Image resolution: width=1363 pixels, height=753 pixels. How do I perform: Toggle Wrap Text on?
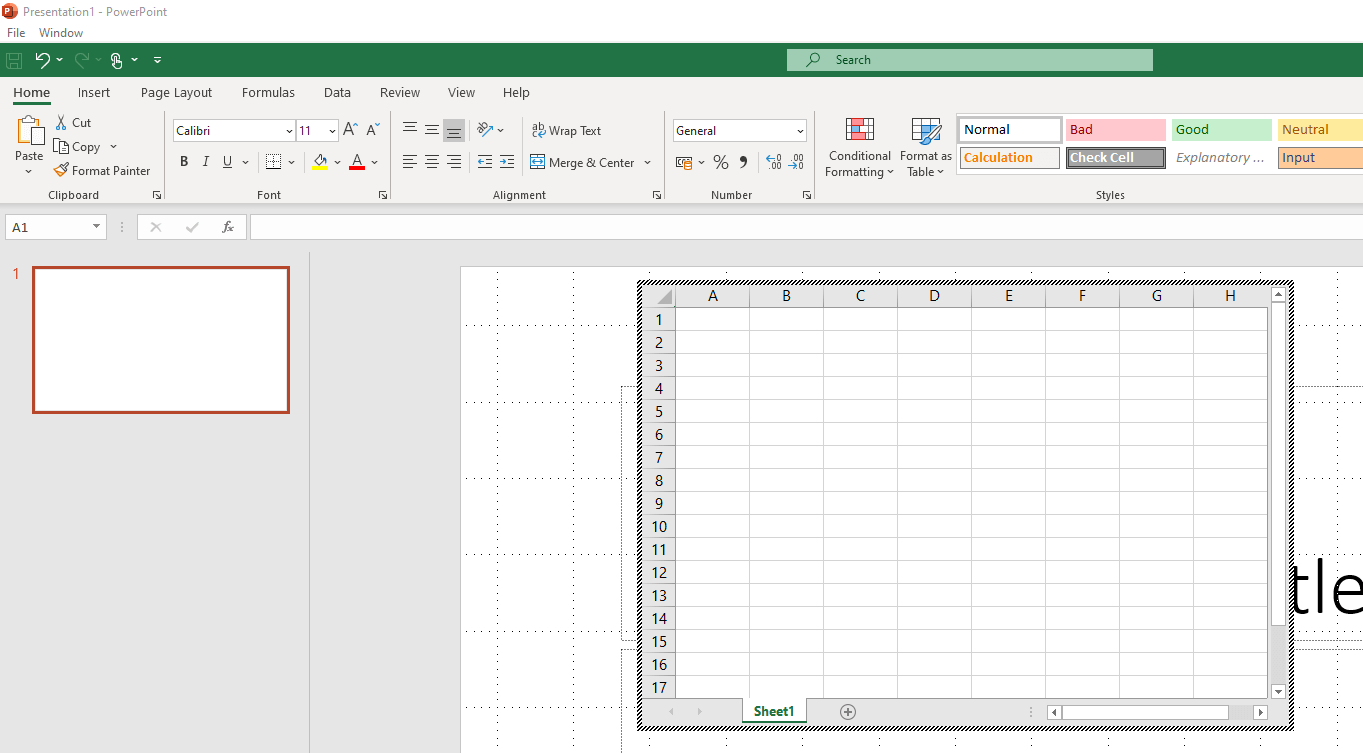pos(567,130)
